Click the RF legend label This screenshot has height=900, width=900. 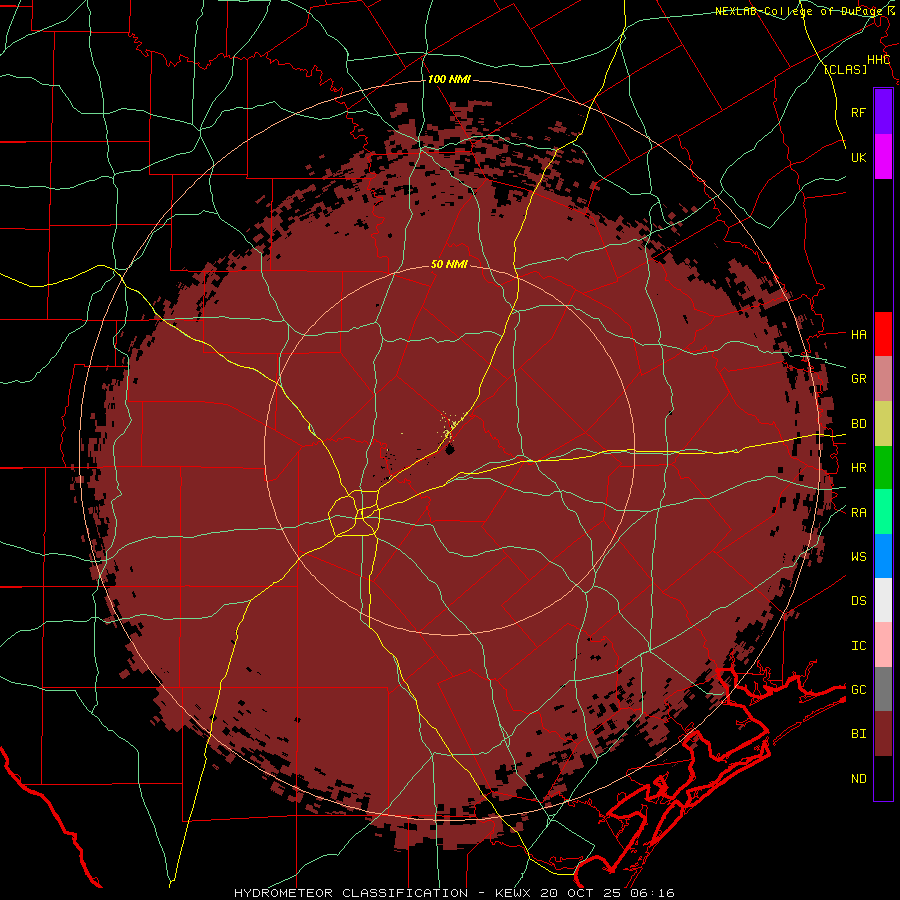click(858, 112)
